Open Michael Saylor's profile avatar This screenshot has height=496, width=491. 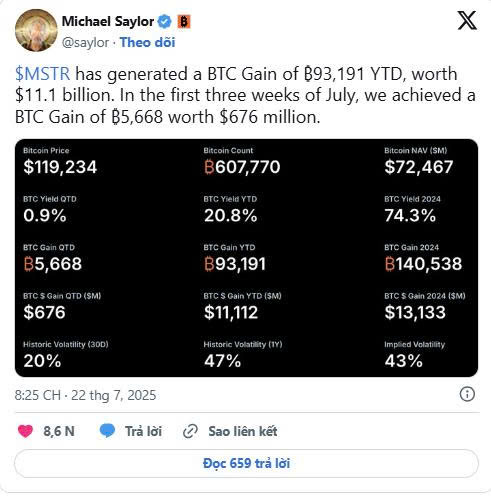click(36, 30)
